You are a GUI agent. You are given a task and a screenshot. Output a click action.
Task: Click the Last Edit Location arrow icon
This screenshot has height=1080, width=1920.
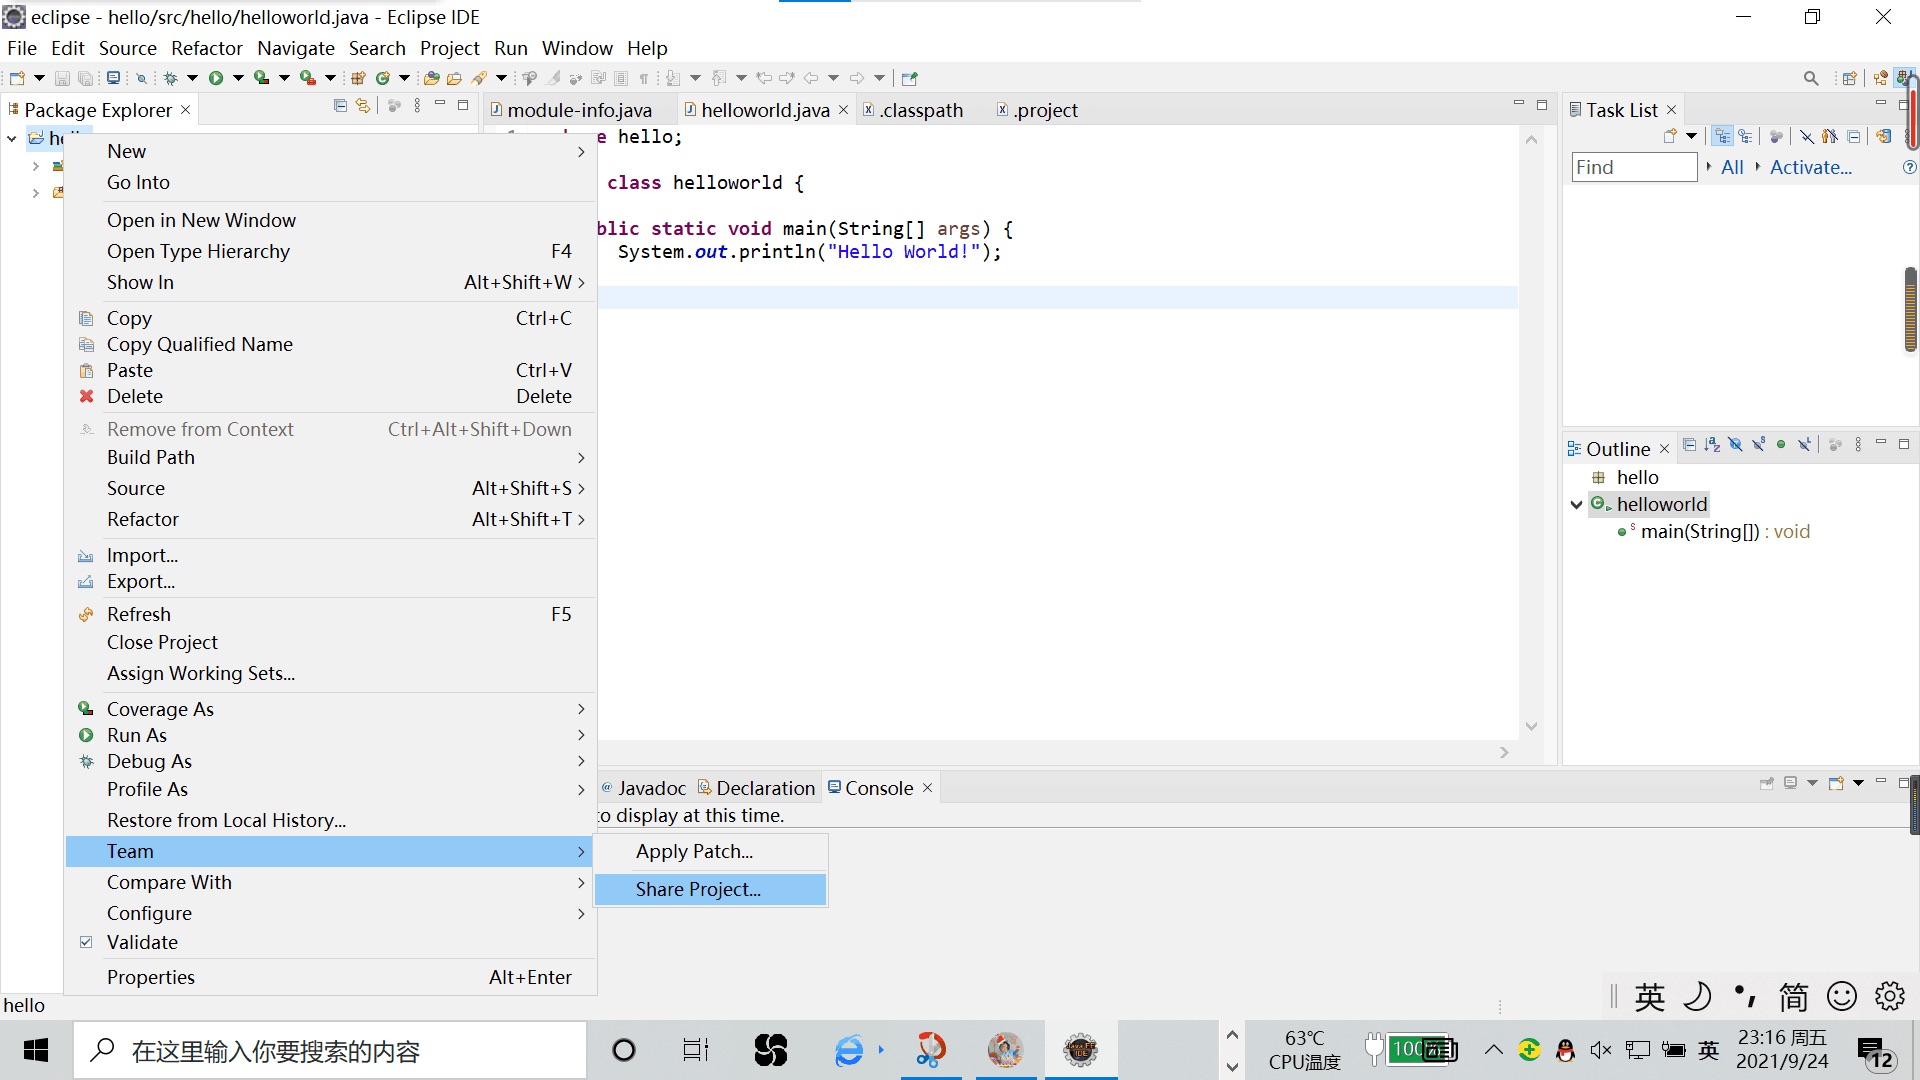point(764,78)
